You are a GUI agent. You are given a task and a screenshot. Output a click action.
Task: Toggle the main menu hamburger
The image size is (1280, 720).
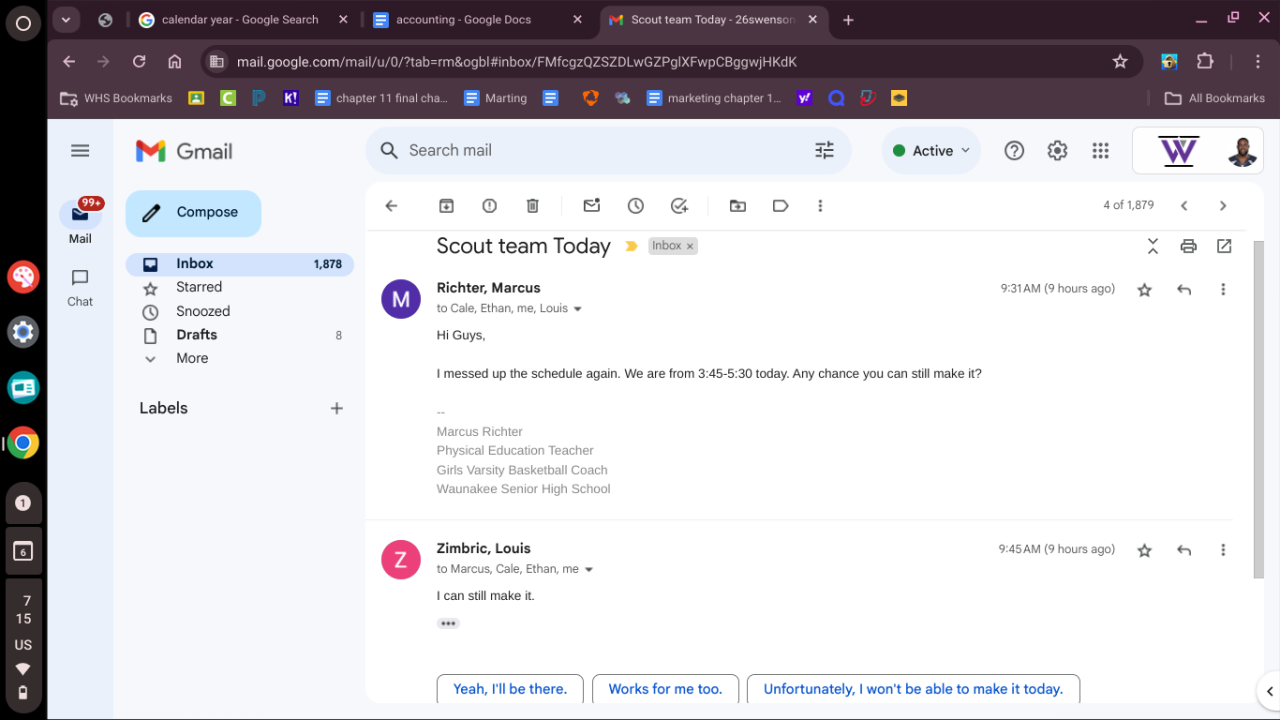pyautogui.click(x=80, y=151)
